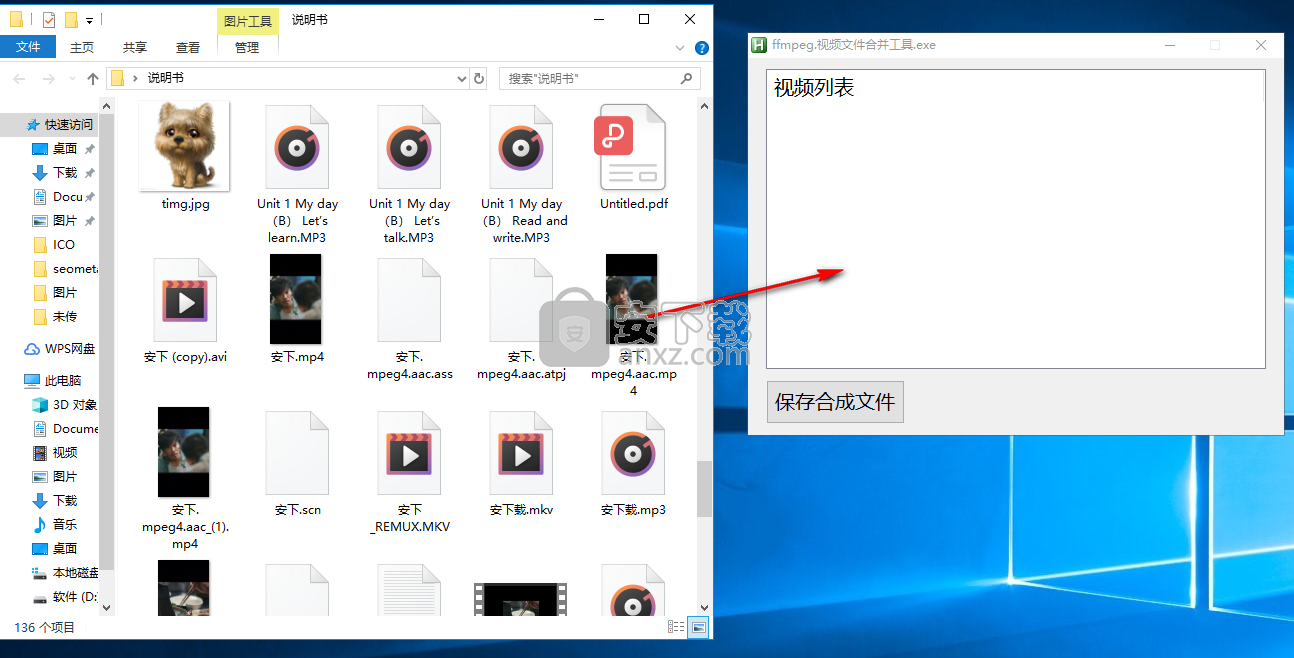Select the 安下载.mkv video file icon
The width and height of the screenshot is (1294, 658).
[521, 454]
